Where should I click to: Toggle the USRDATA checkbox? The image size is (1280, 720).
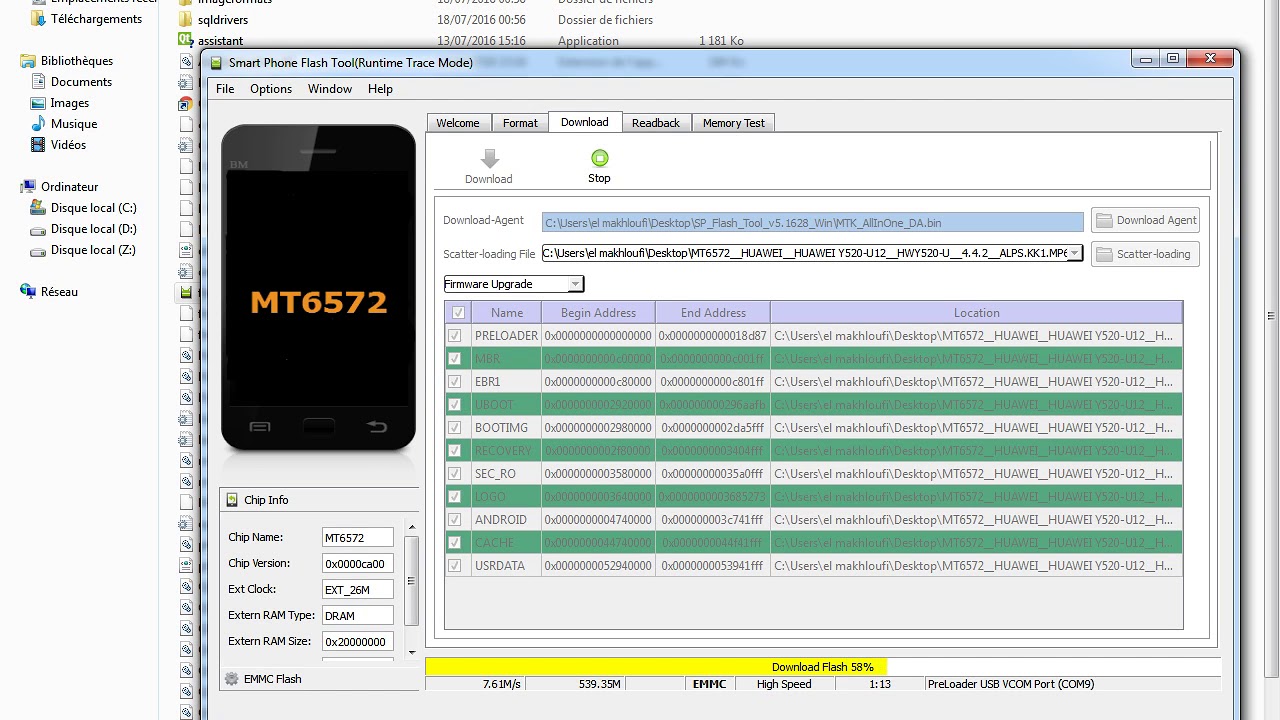pos(455,566)
